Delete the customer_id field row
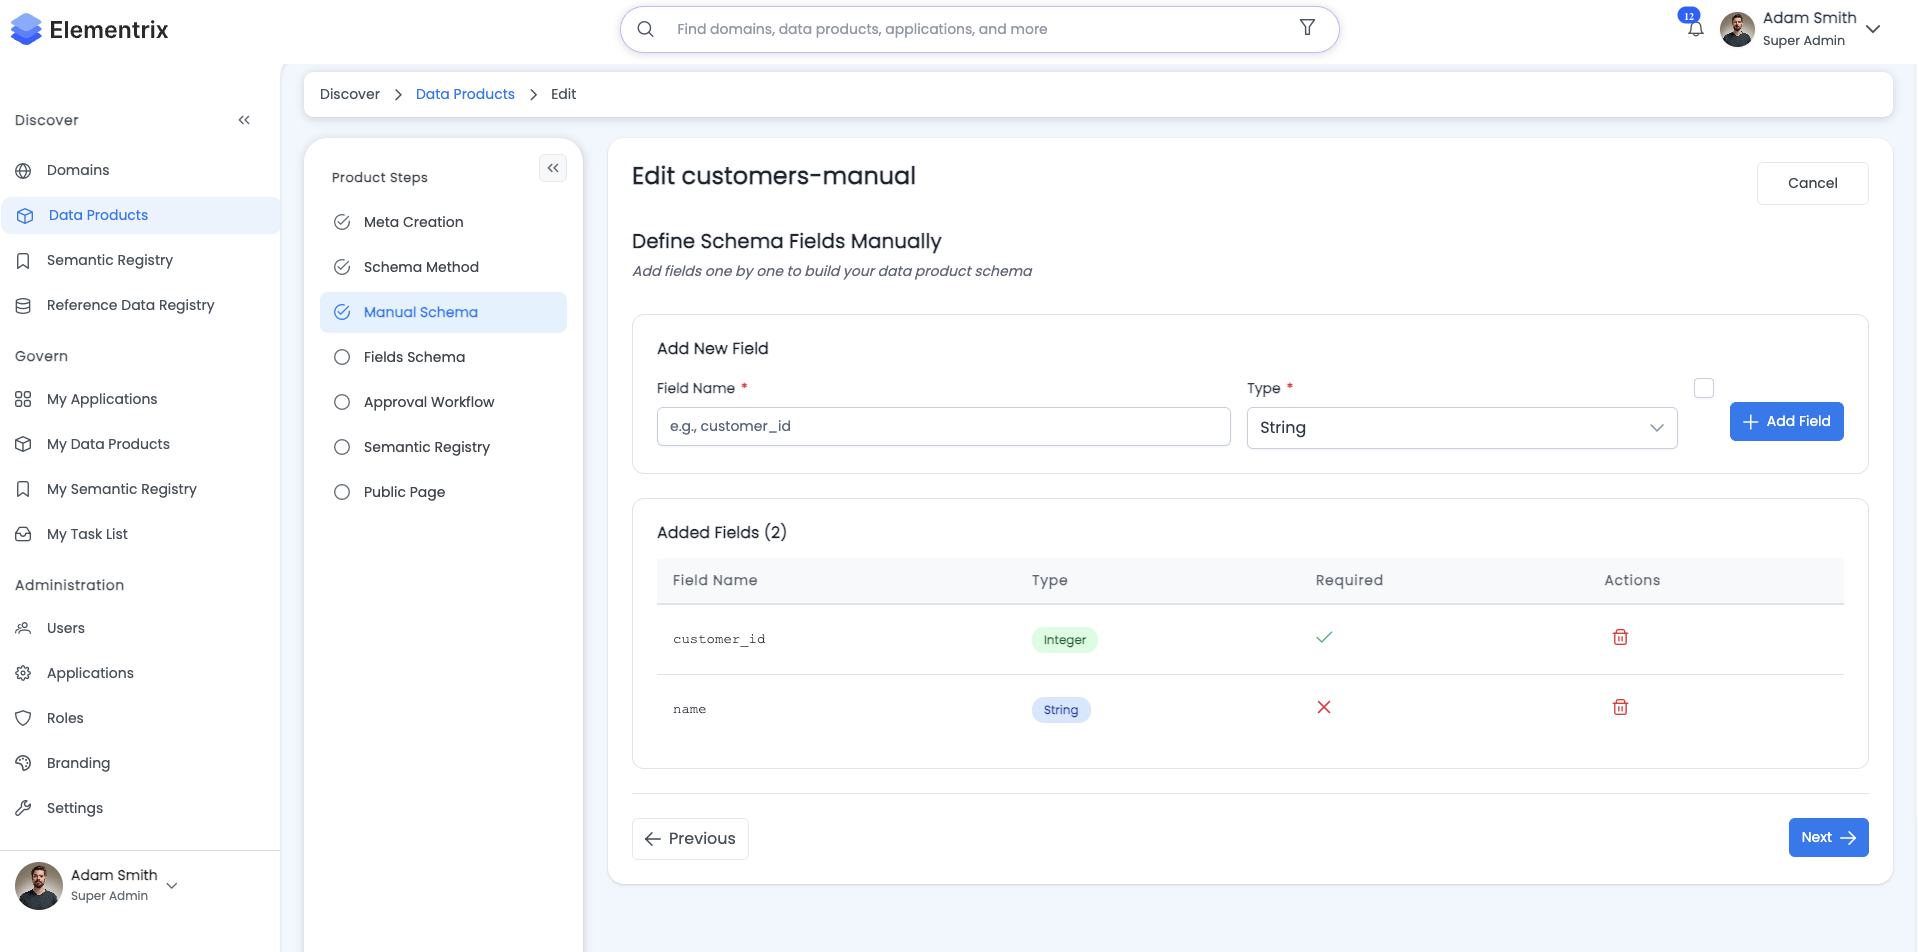 tap(1620, 637)
